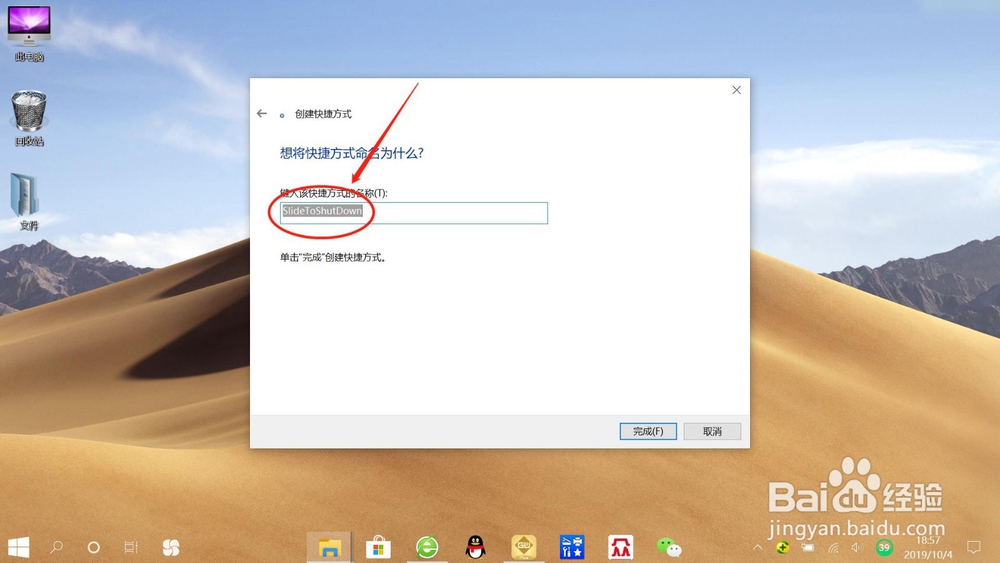Open green e browser from taskbar
This screenshot has height=563, width=1000.
[x=427, y=547]
